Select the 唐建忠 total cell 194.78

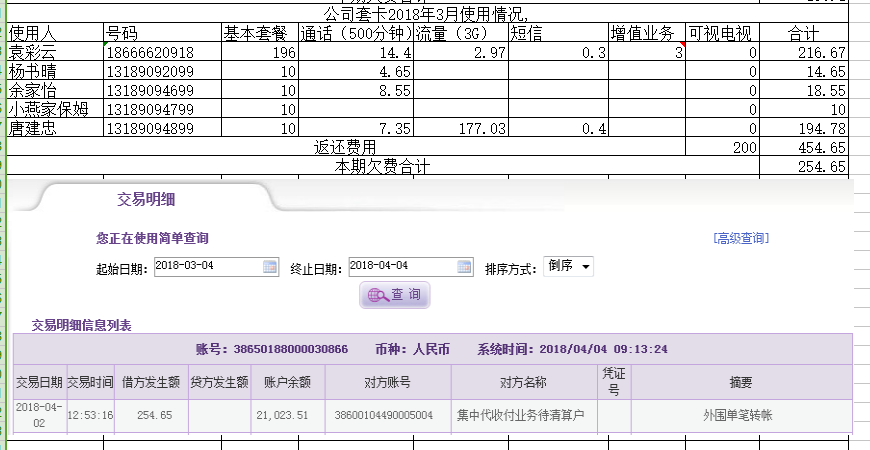(804, 128)
